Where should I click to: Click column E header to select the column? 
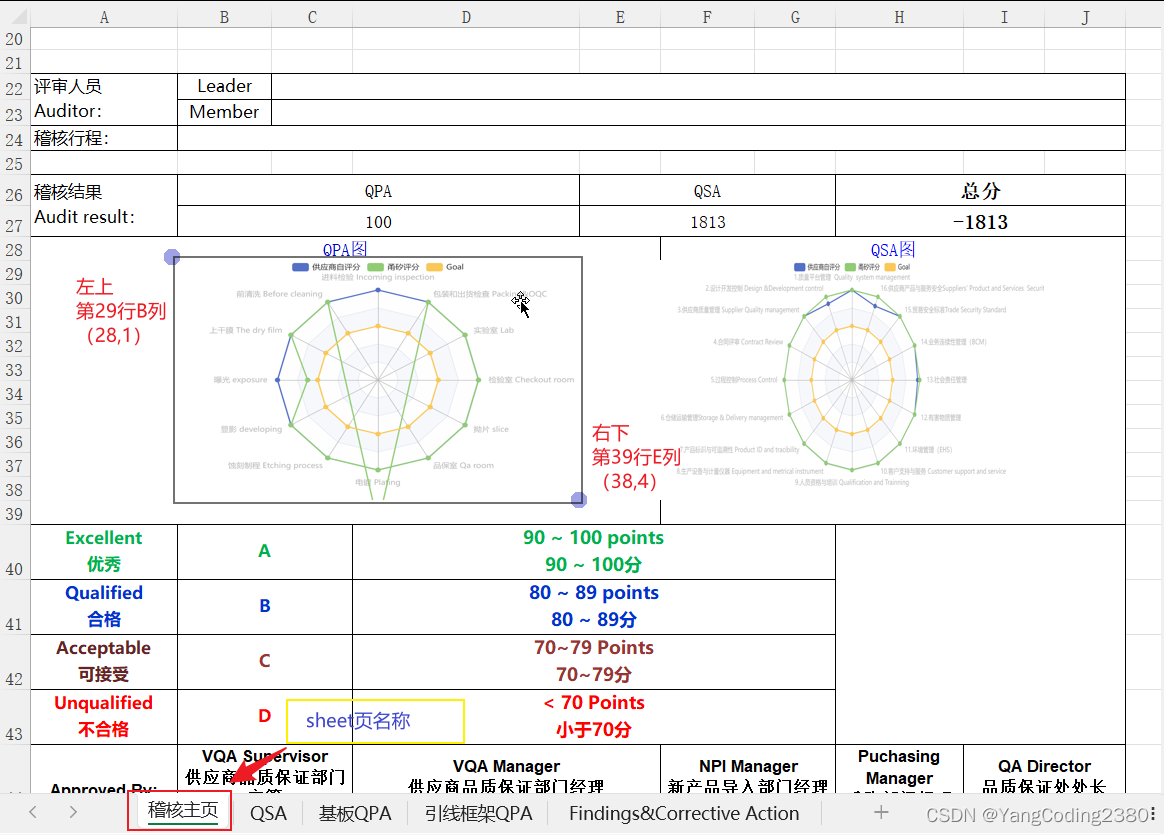click(x=620, y=16)
